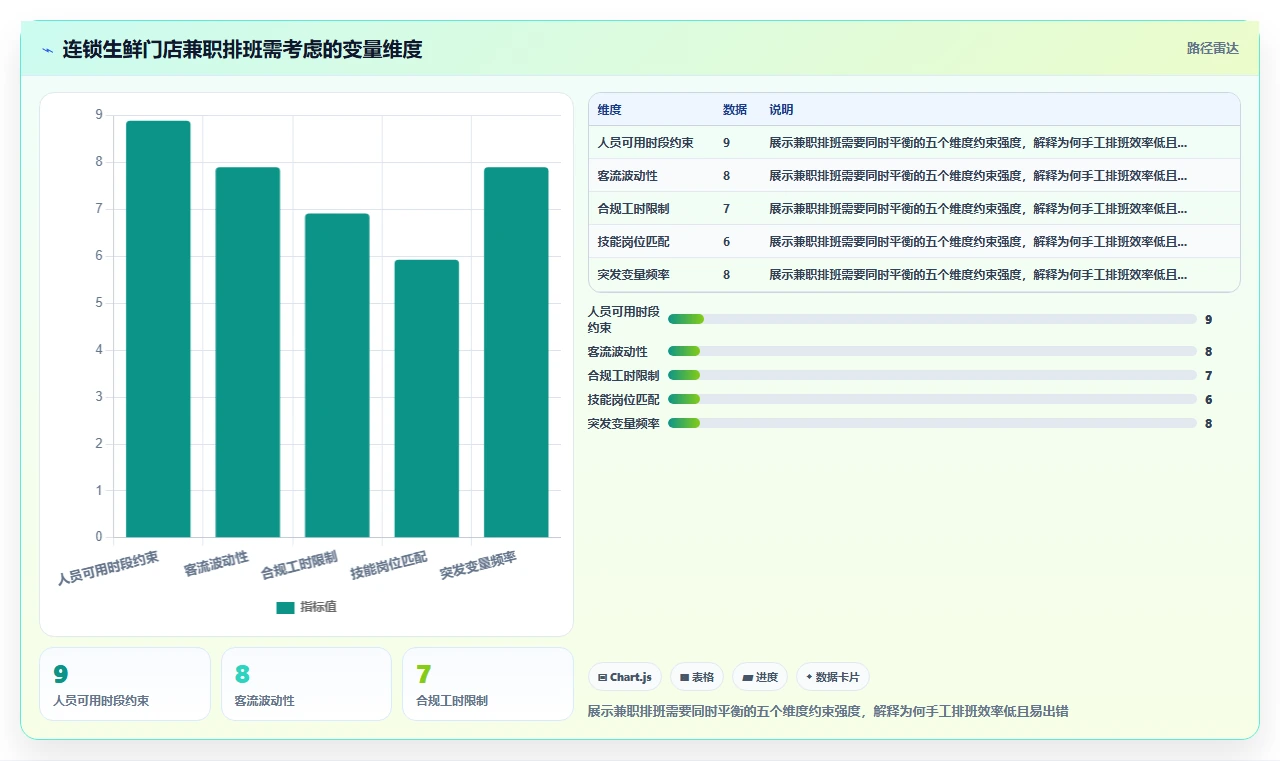Viewport: 1280px width, 761px height.
Task: Click x-axis label 技能岗位匹配
Action: (388, 565)
